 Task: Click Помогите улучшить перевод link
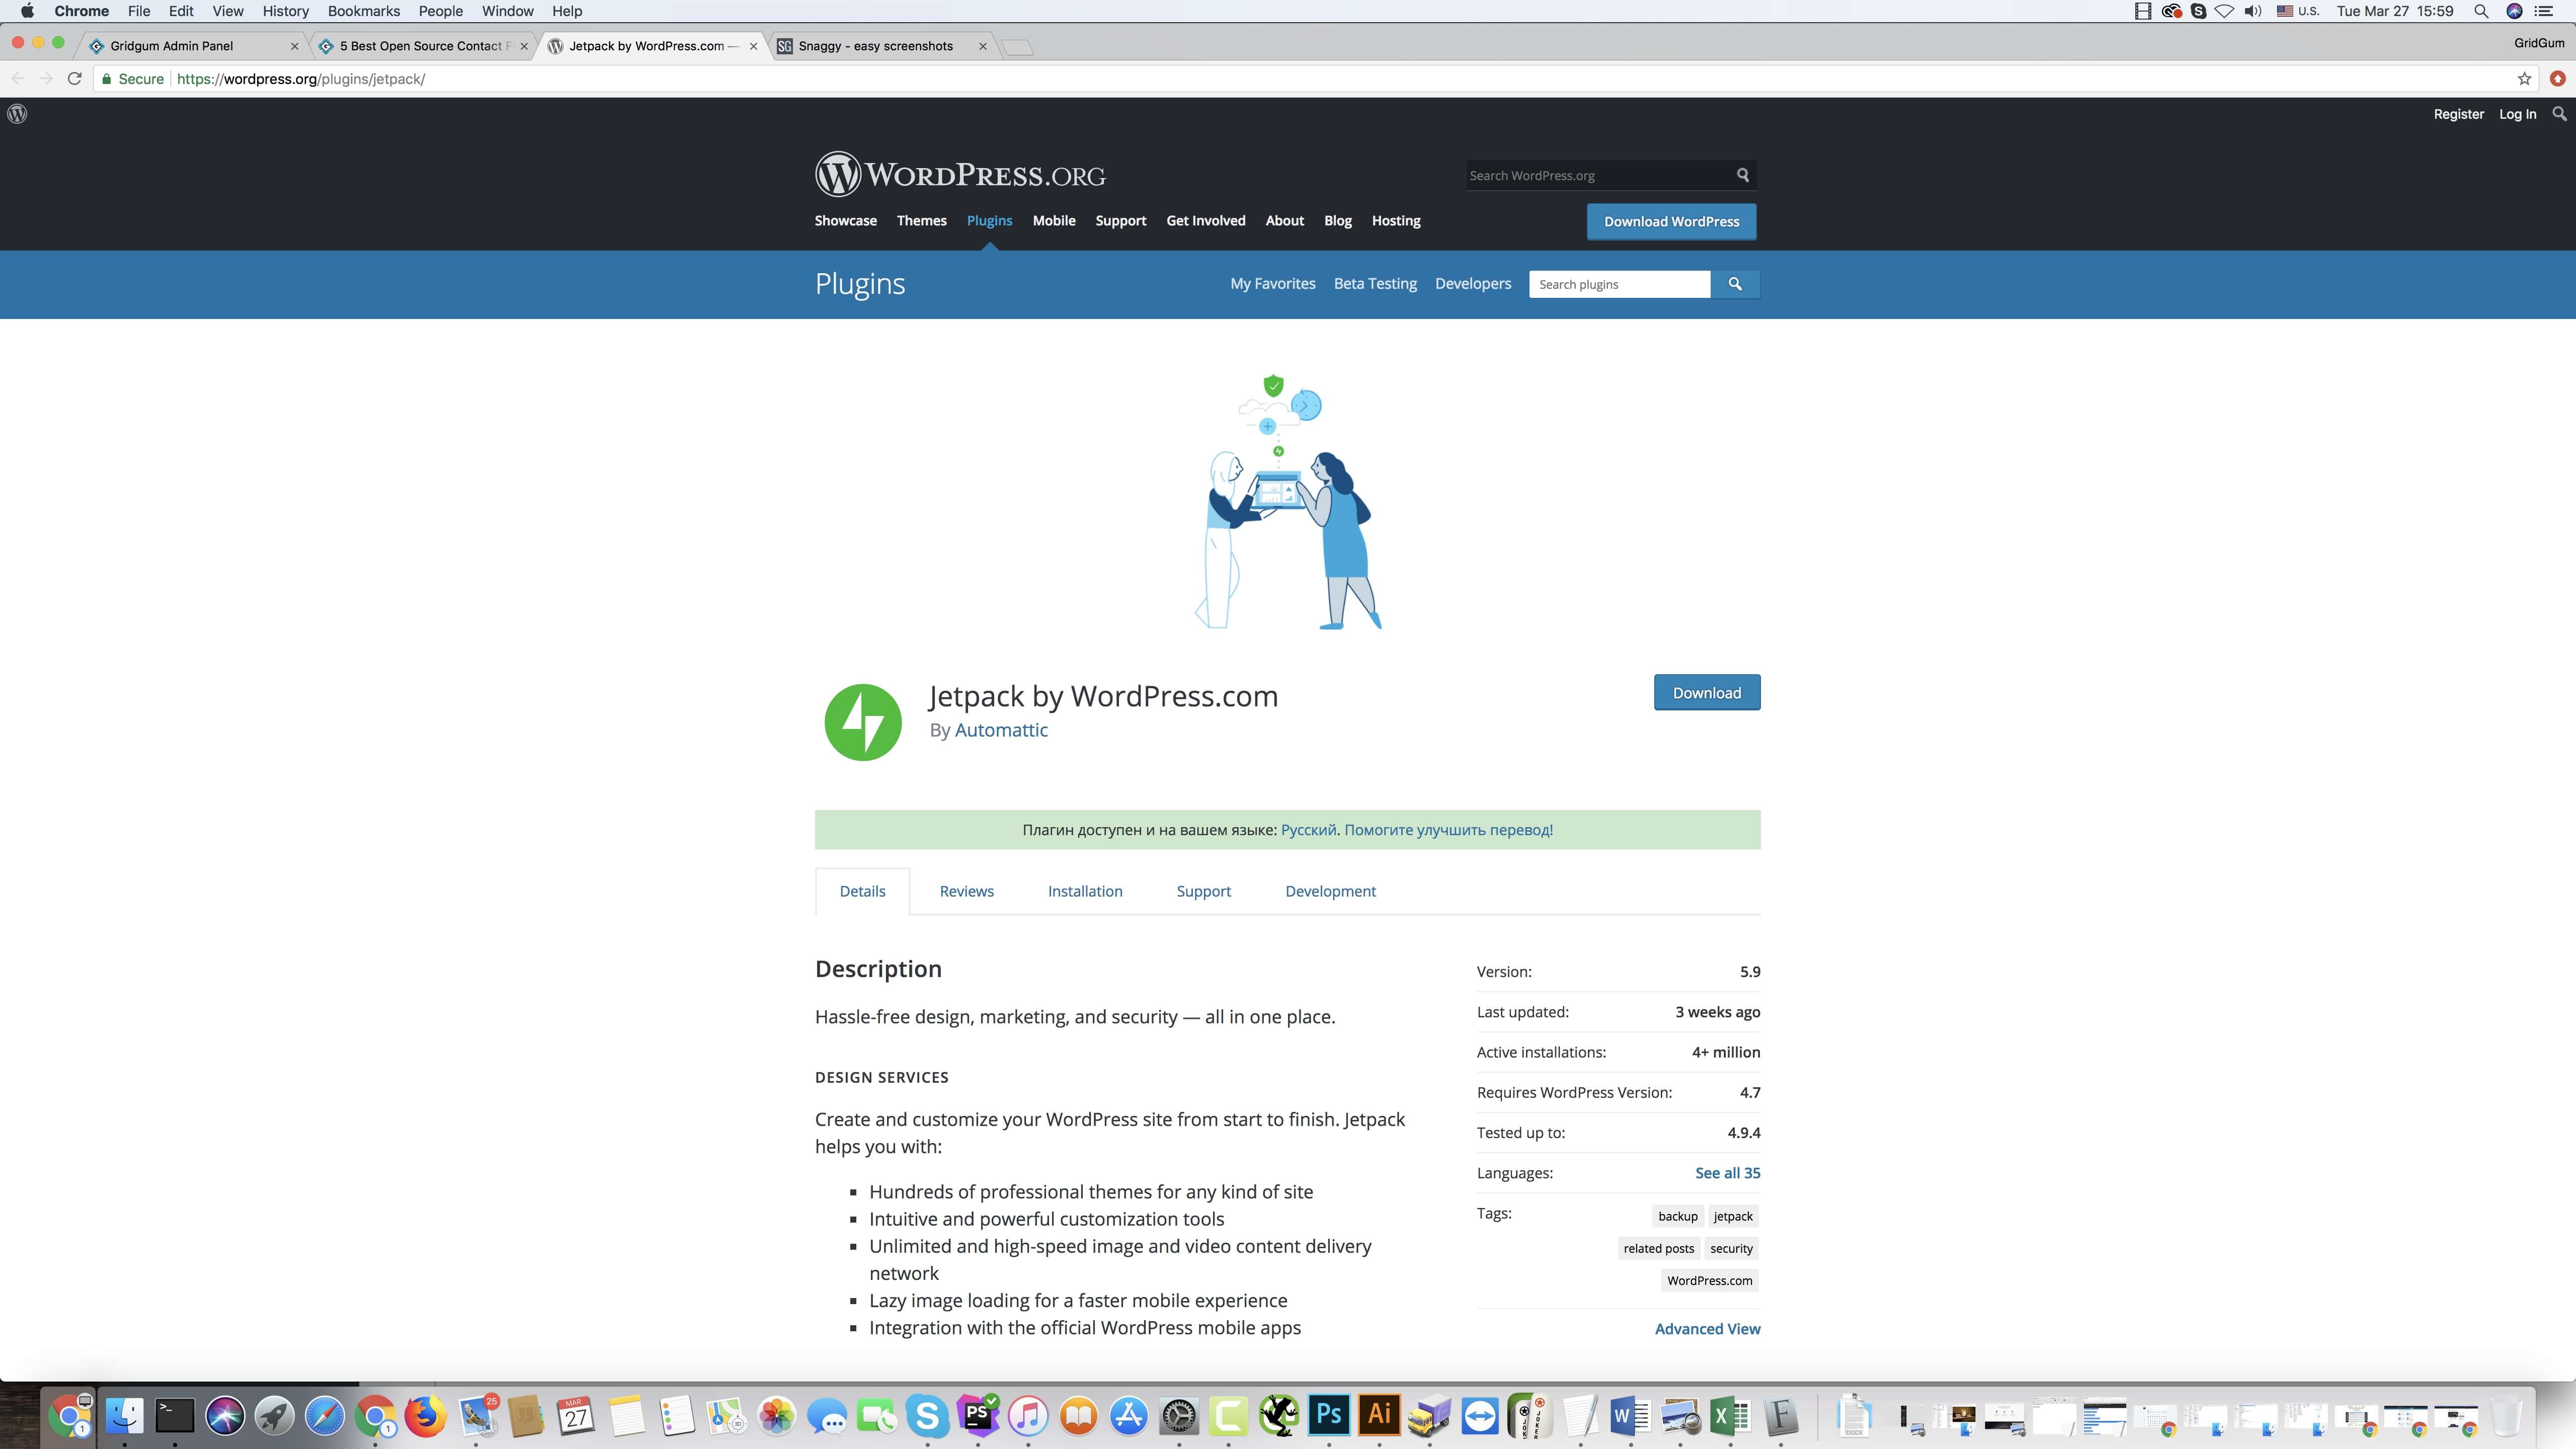tap(1448, 830)
